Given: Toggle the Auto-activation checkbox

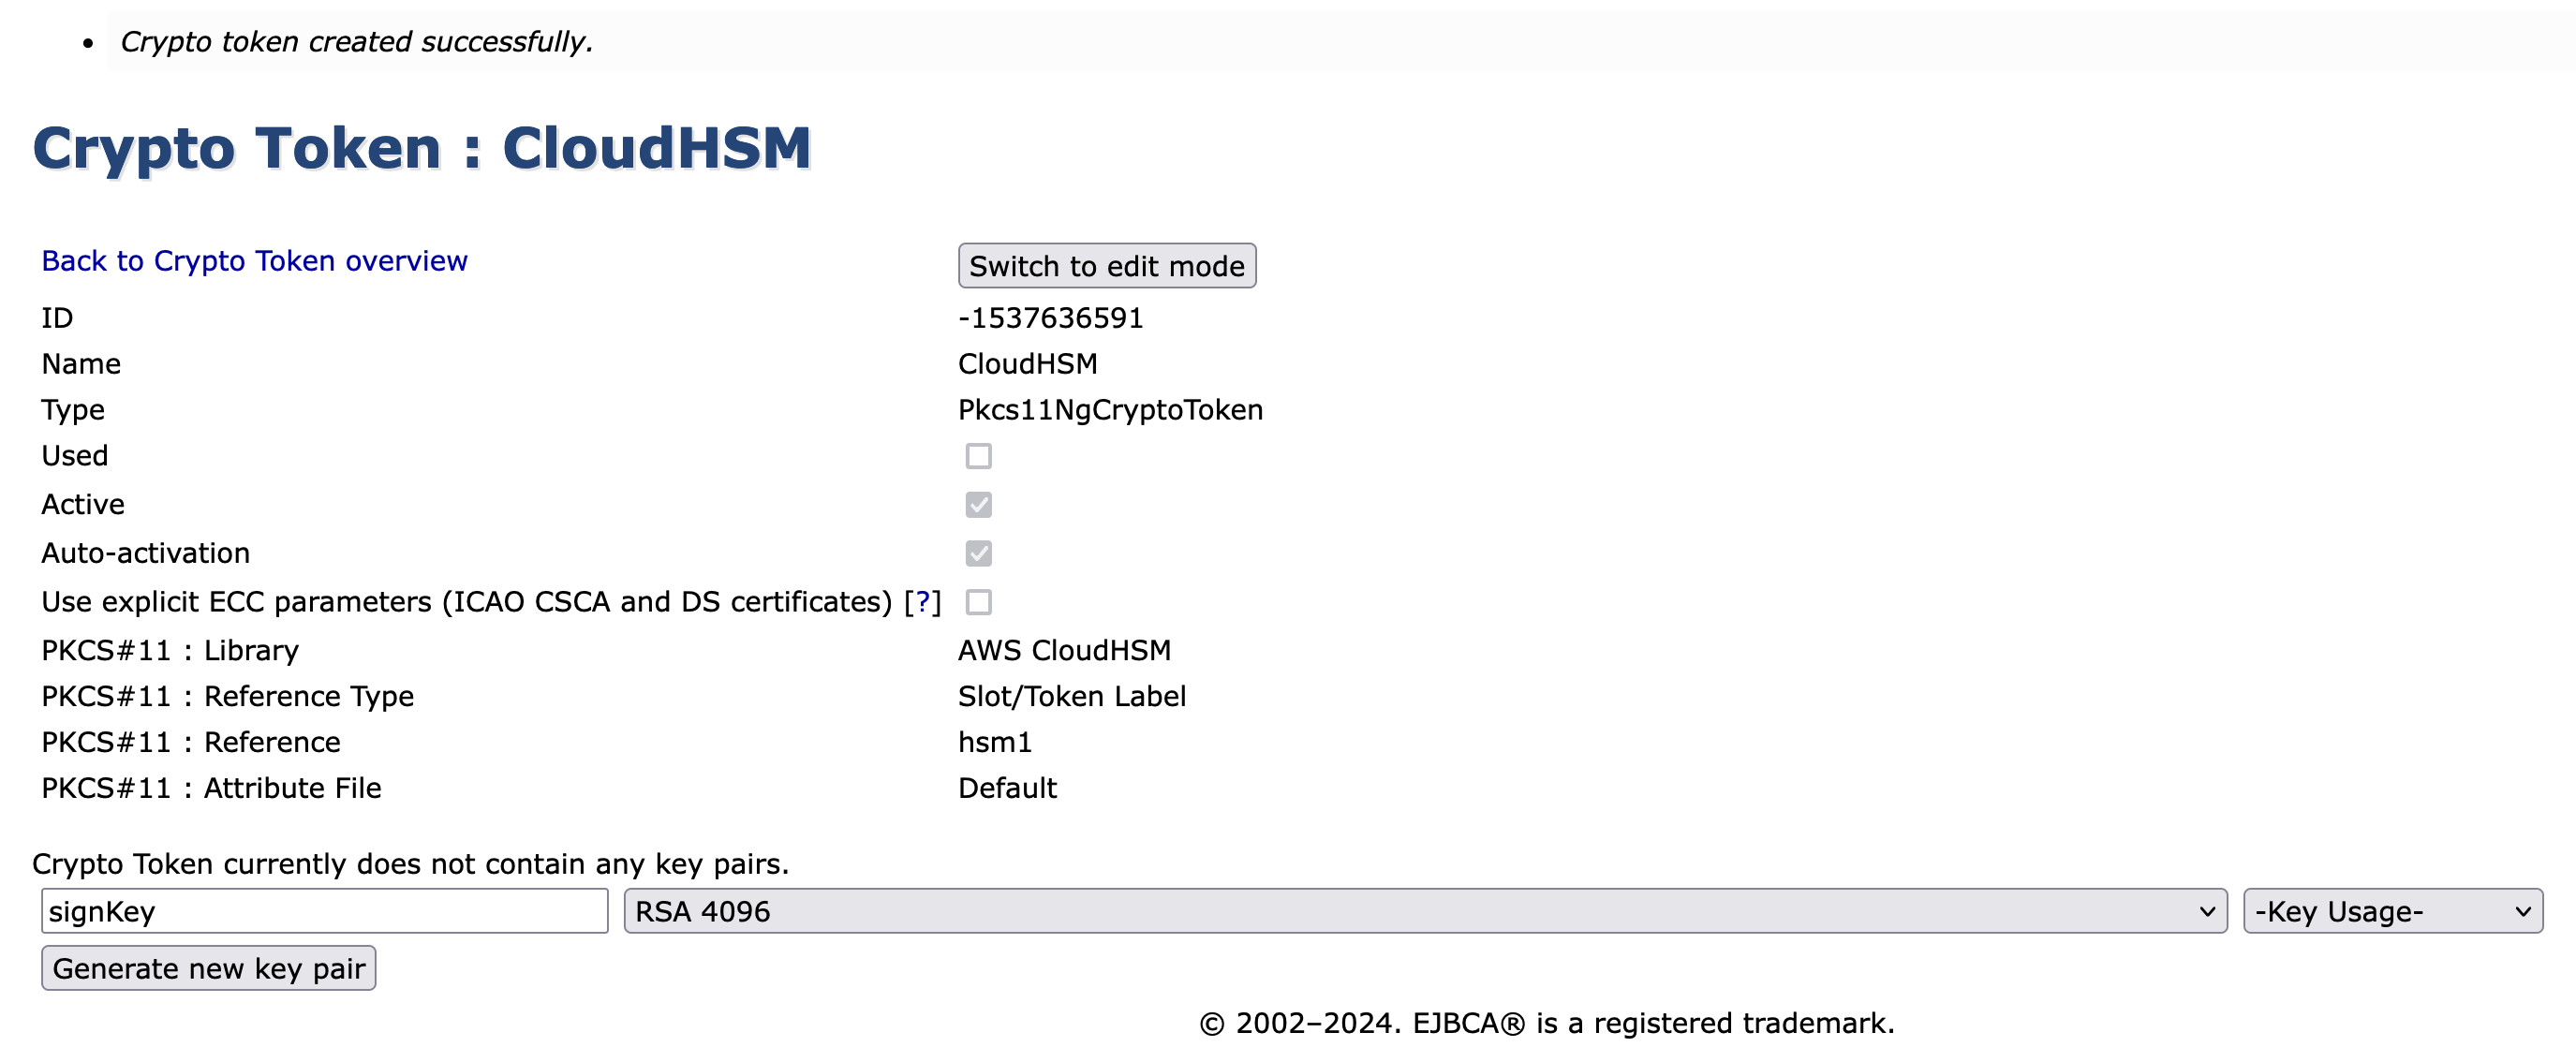Looking at the screenshot, I should pyautogui.click(x=978, y=553).
